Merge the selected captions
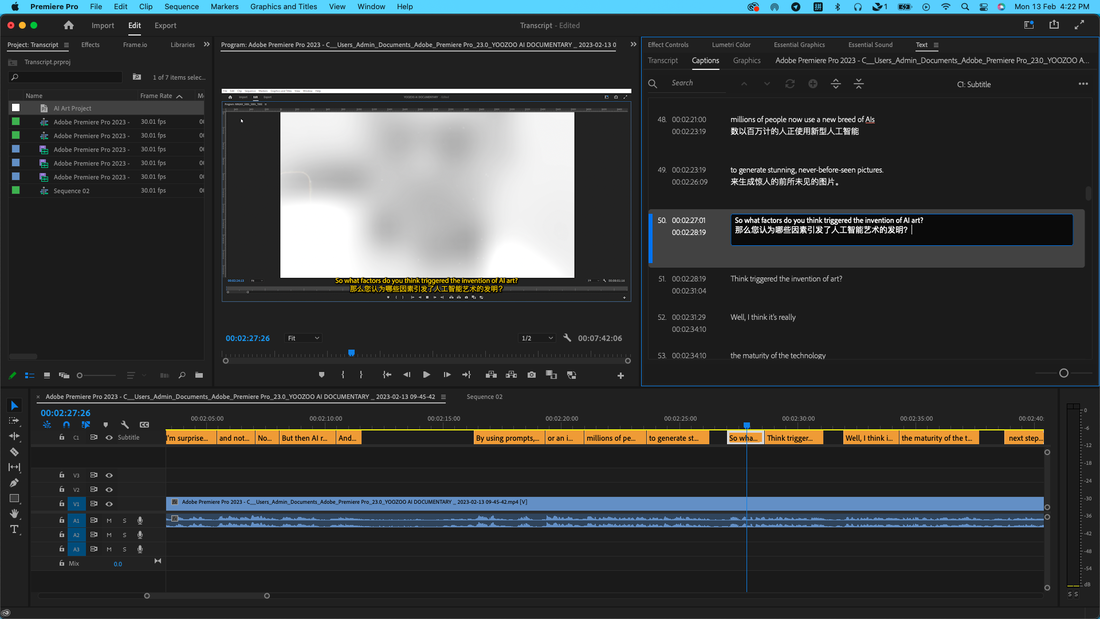 click(x=859, y=84)
